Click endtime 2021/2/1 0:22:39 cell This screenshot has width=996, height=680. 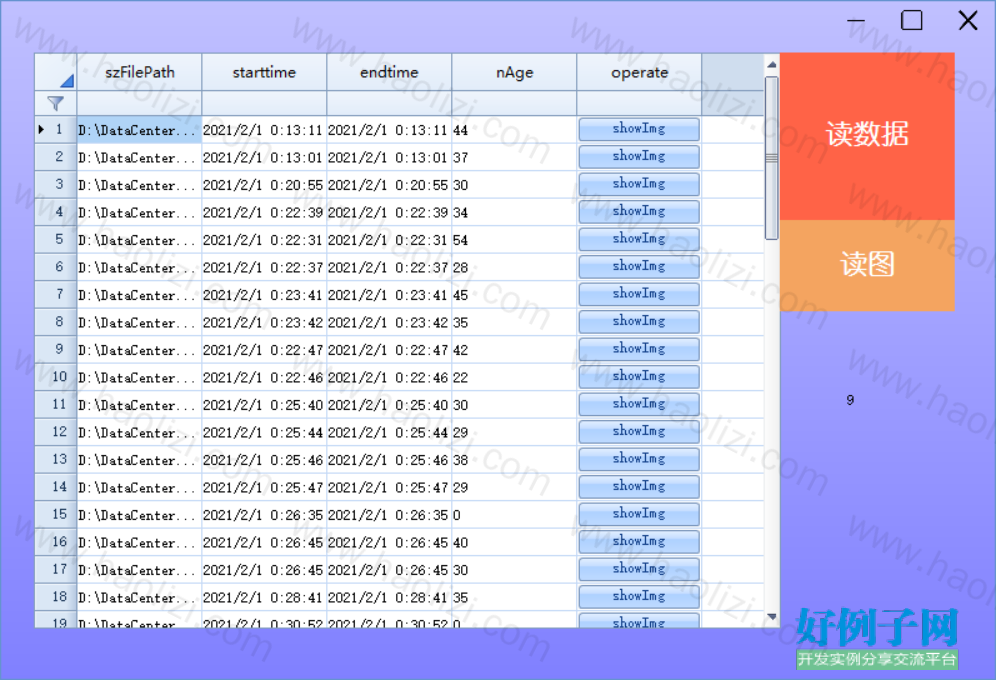(x=389, y=212)
